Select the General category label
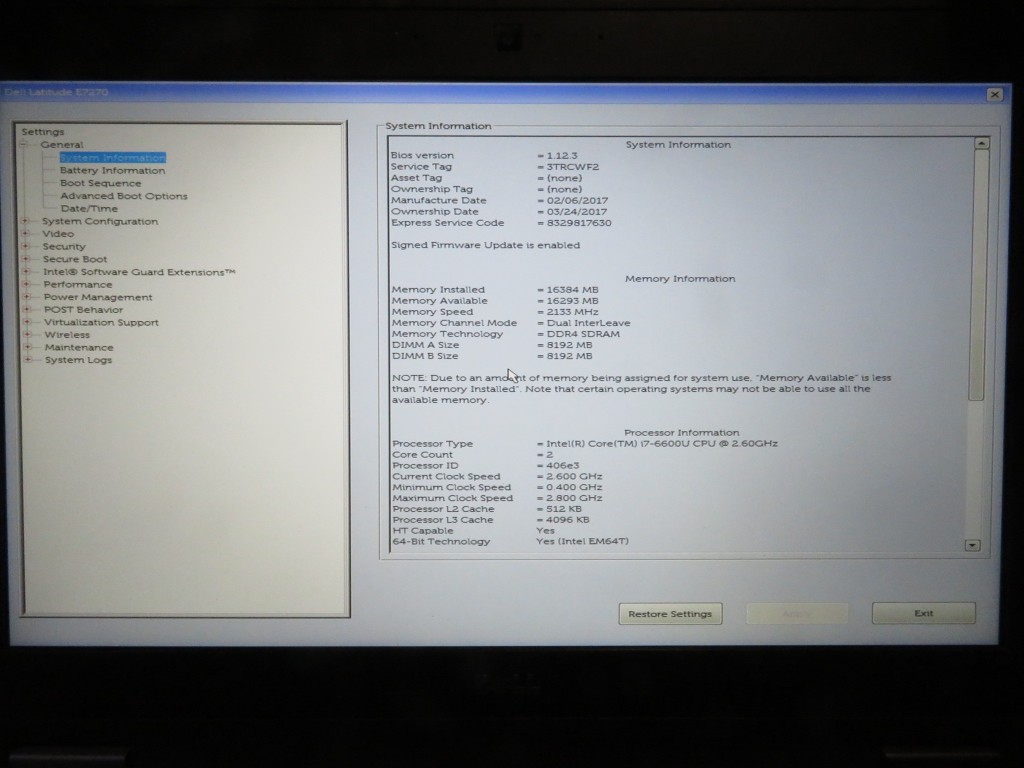Image resolution: width=1024 pixels, height=768 pixels. [x=62, y=144]
